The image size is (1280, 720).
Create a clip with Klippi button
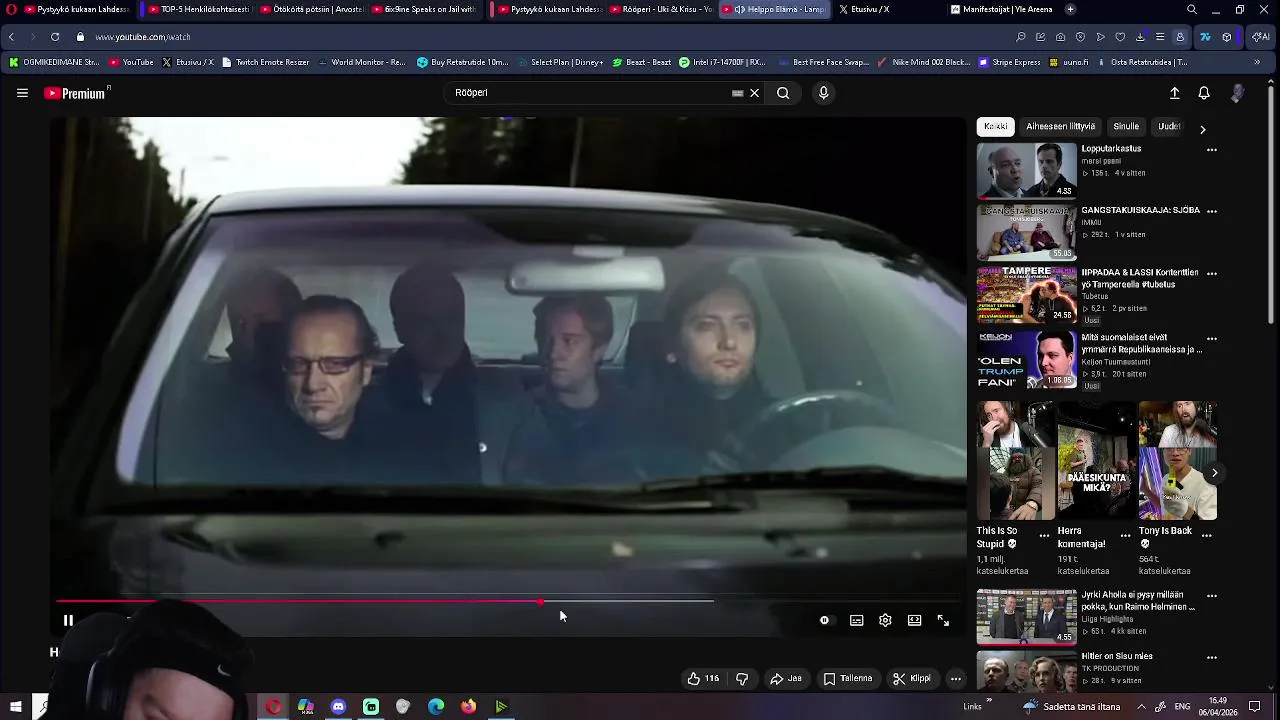pyautogui.click(x=912, y=678)
